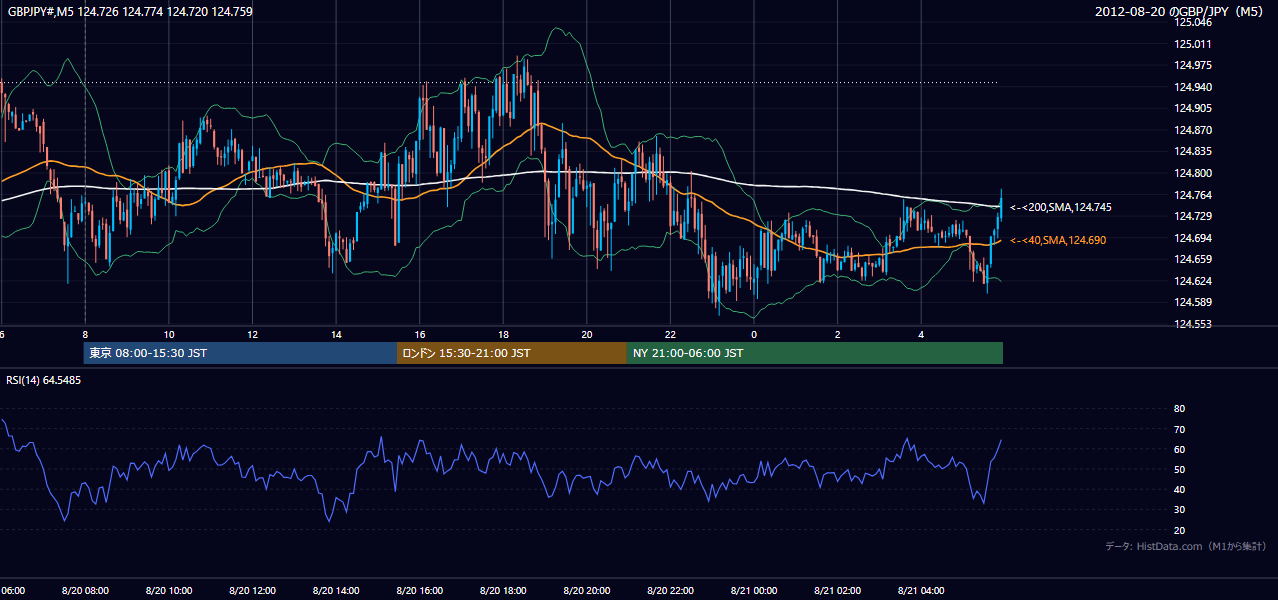
Task: Click the 124.975 price axis label
Action: pos(1193,65)
